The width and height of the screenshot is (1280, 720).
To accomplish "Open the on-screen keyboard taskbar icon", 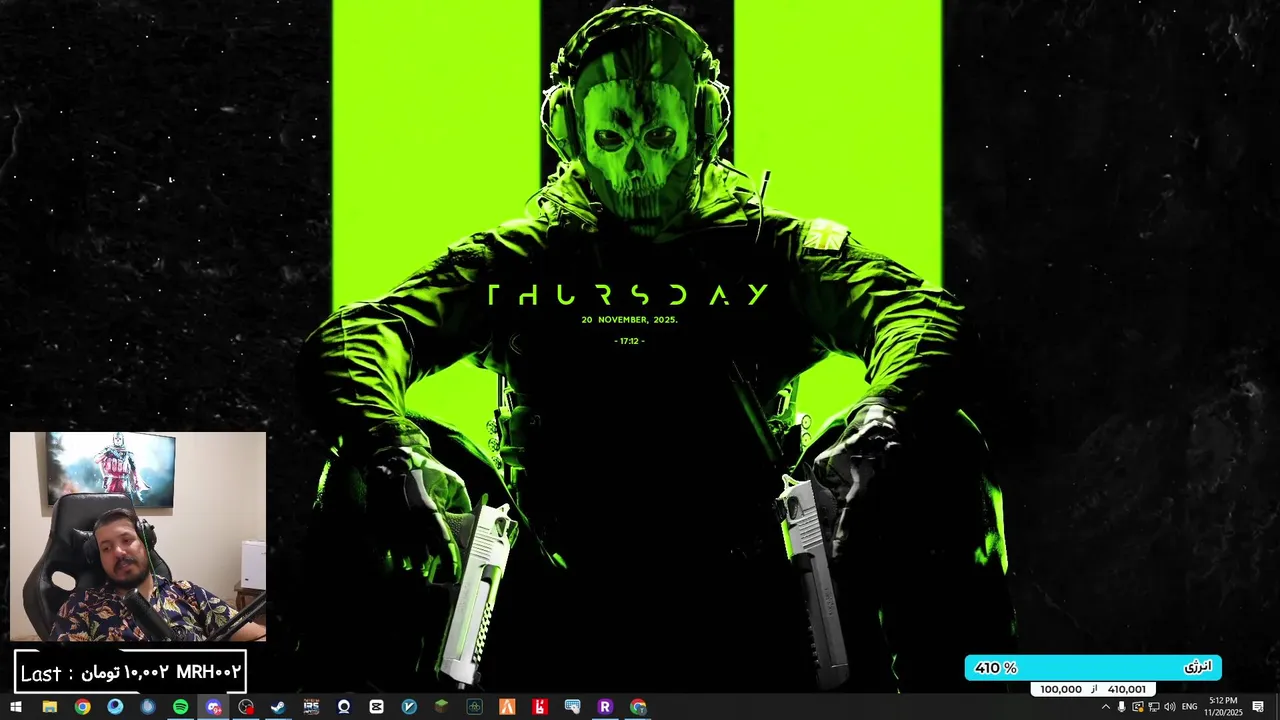I will 573,707.
